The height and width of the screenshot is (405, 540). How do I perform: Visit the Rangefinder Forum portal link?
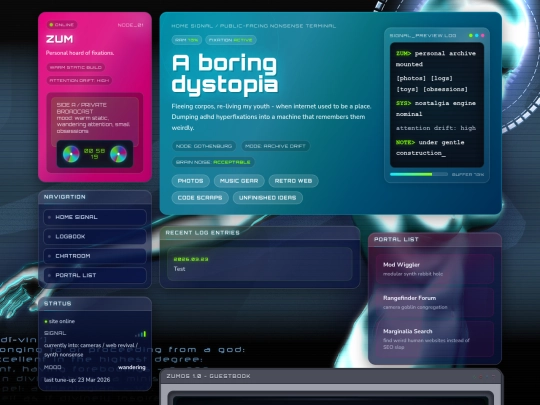pos(435,302)
